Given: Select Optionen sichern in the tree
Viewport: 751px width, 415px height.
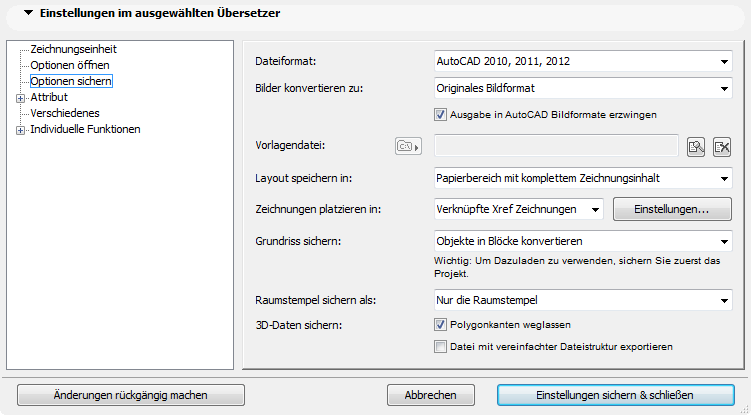Looking at the screenshot, I should 71,81.
